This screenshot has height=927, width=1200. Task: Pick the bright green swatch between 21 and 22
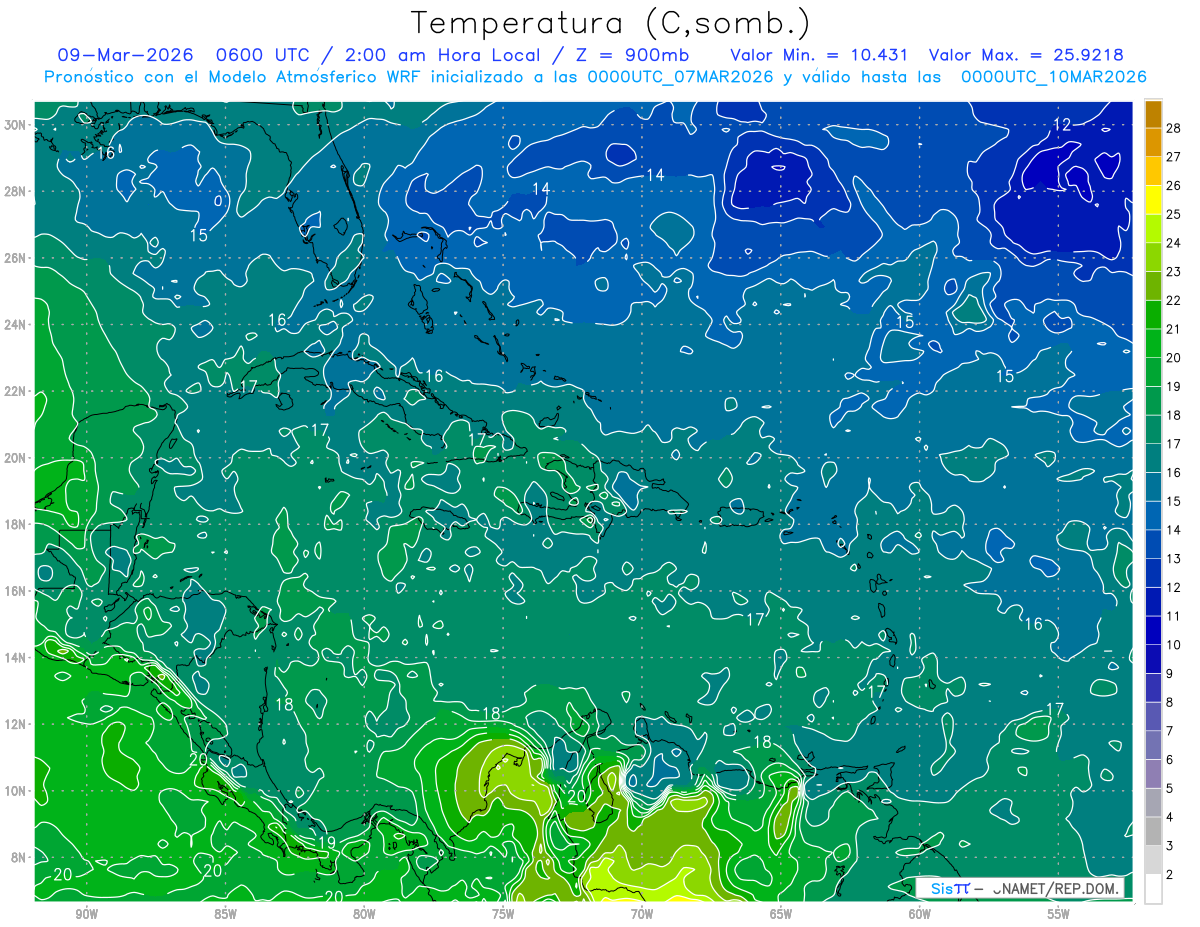point(1153,315)
